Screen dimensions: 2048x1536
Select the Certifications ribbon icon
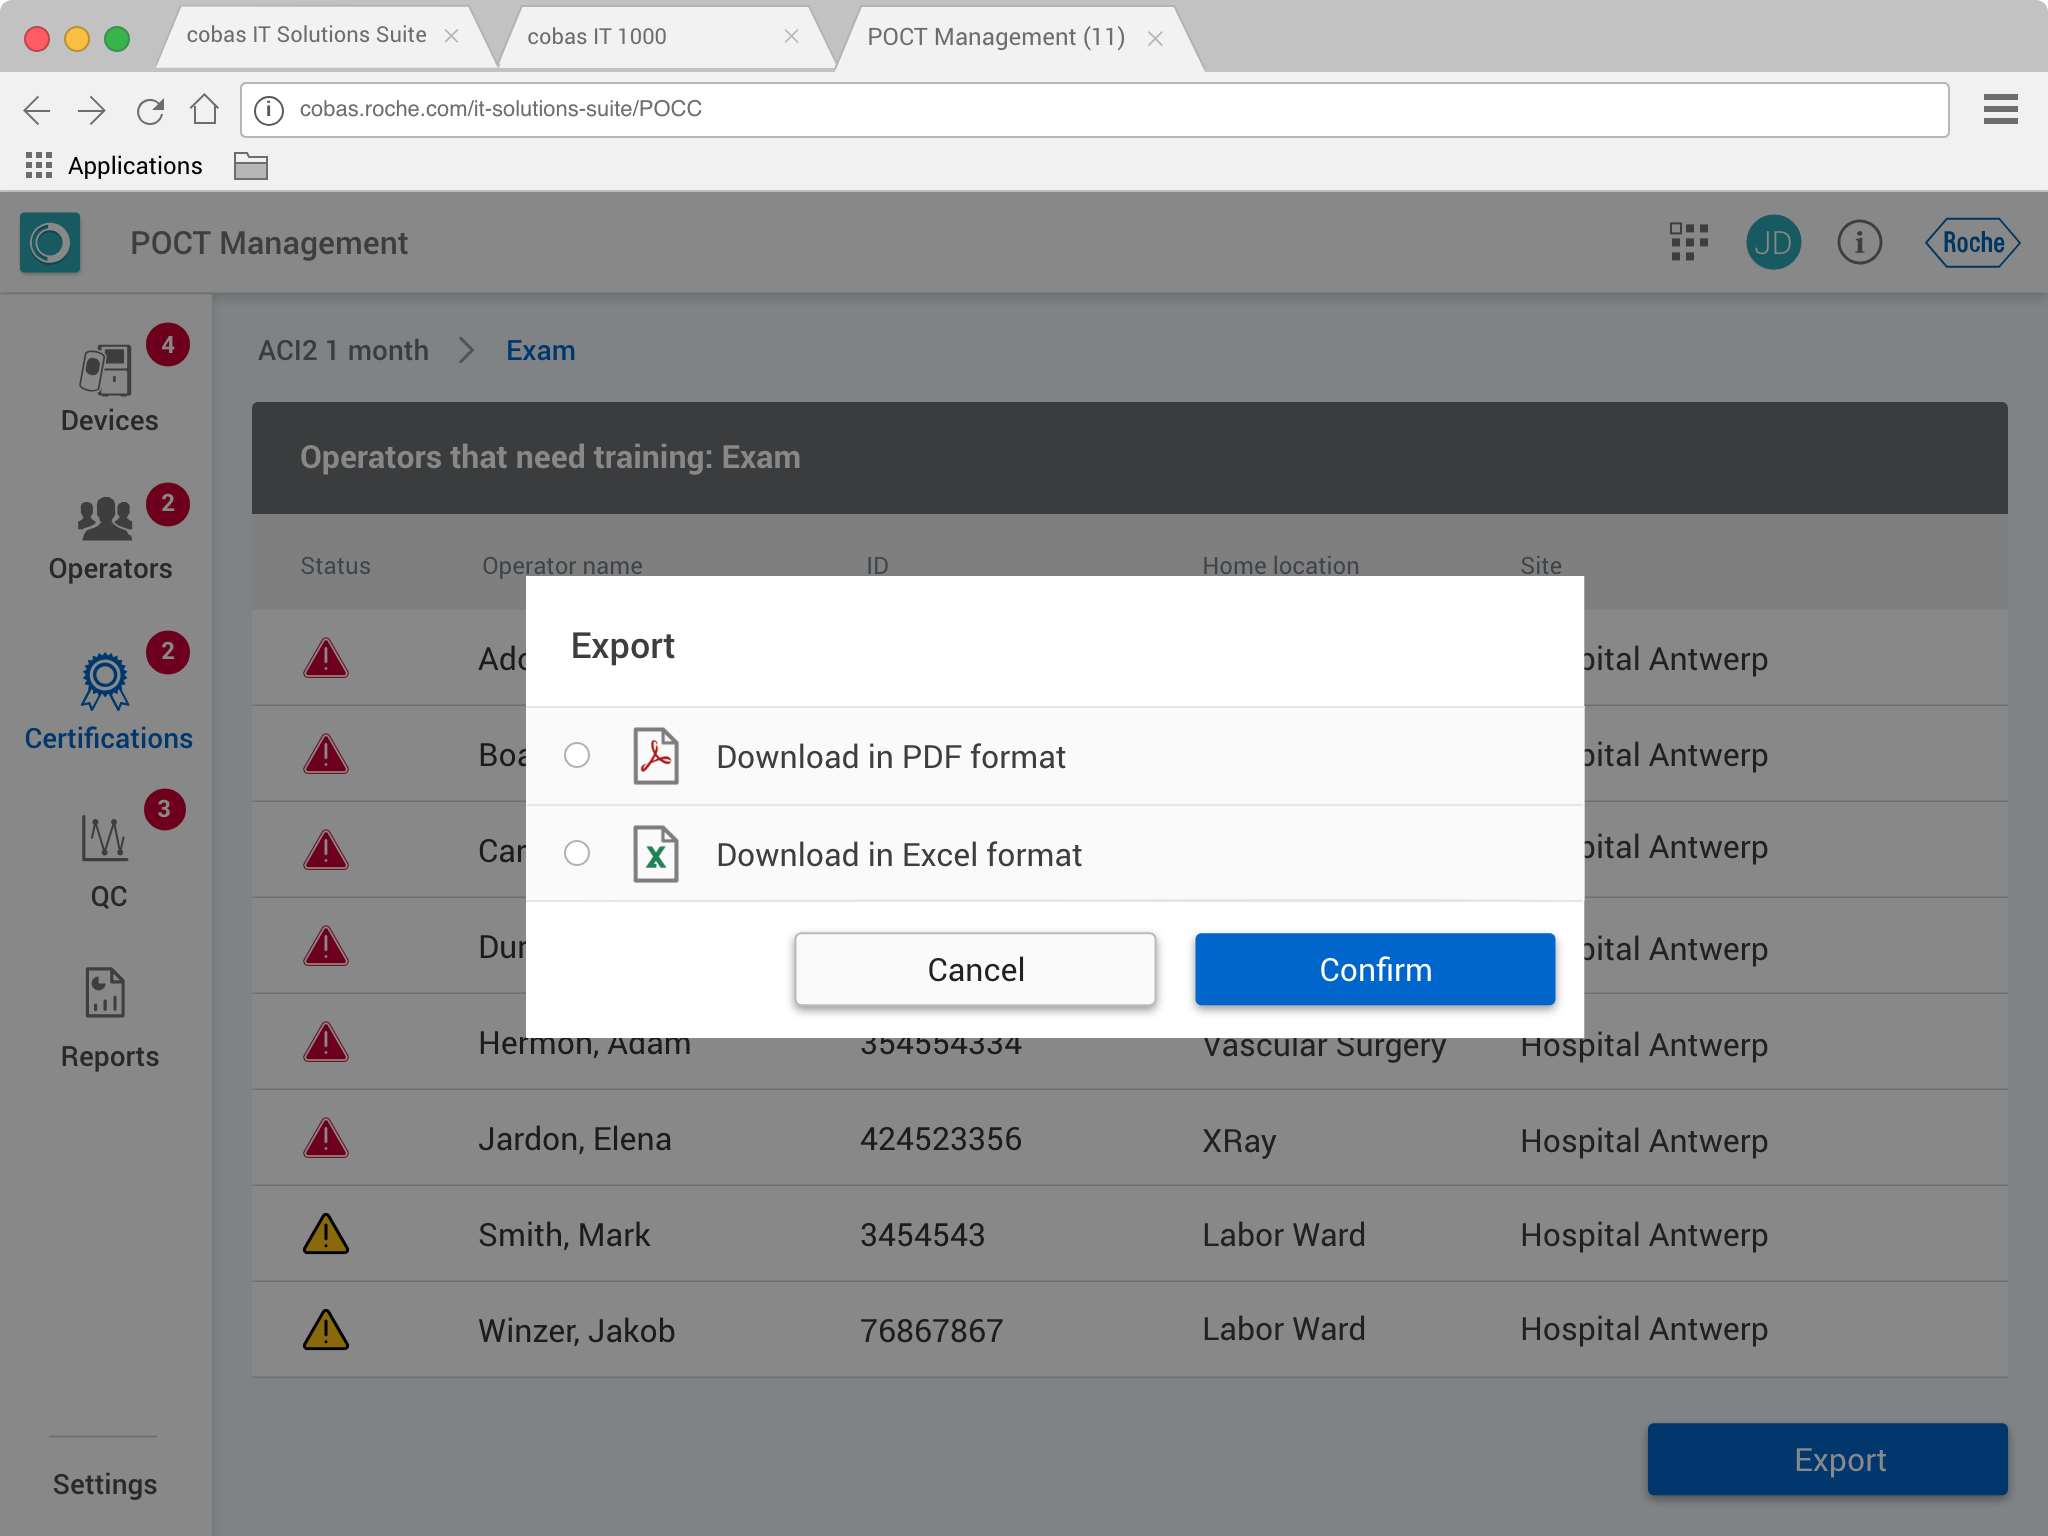point(106,683)
